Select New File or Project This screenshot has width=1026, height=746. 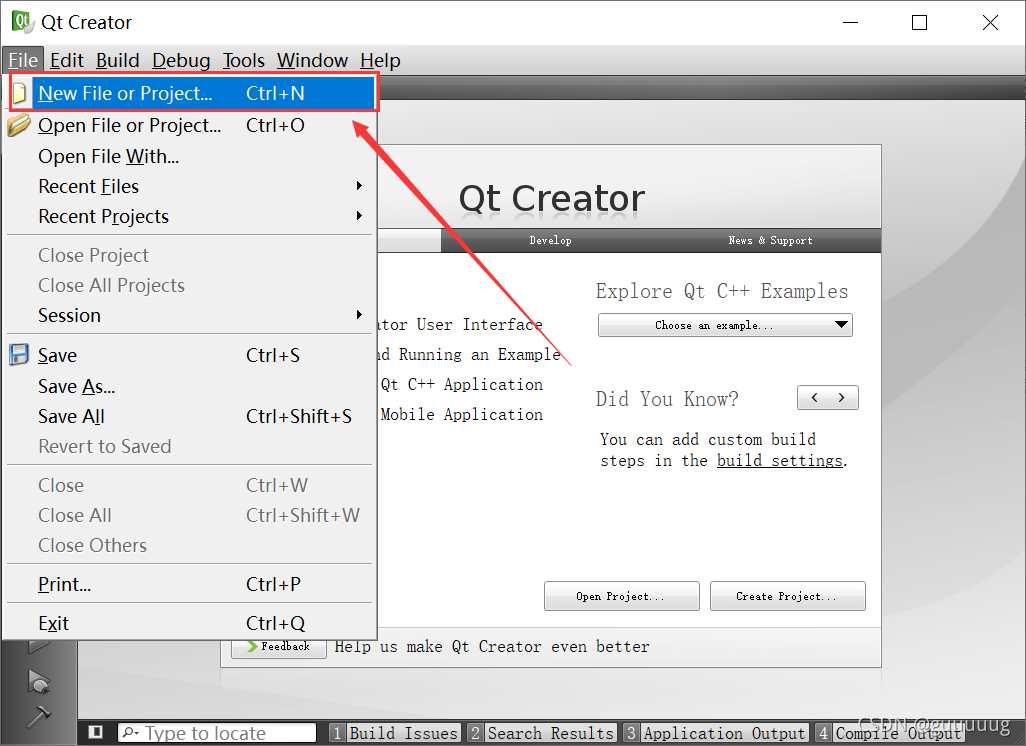tap(194, 93)
